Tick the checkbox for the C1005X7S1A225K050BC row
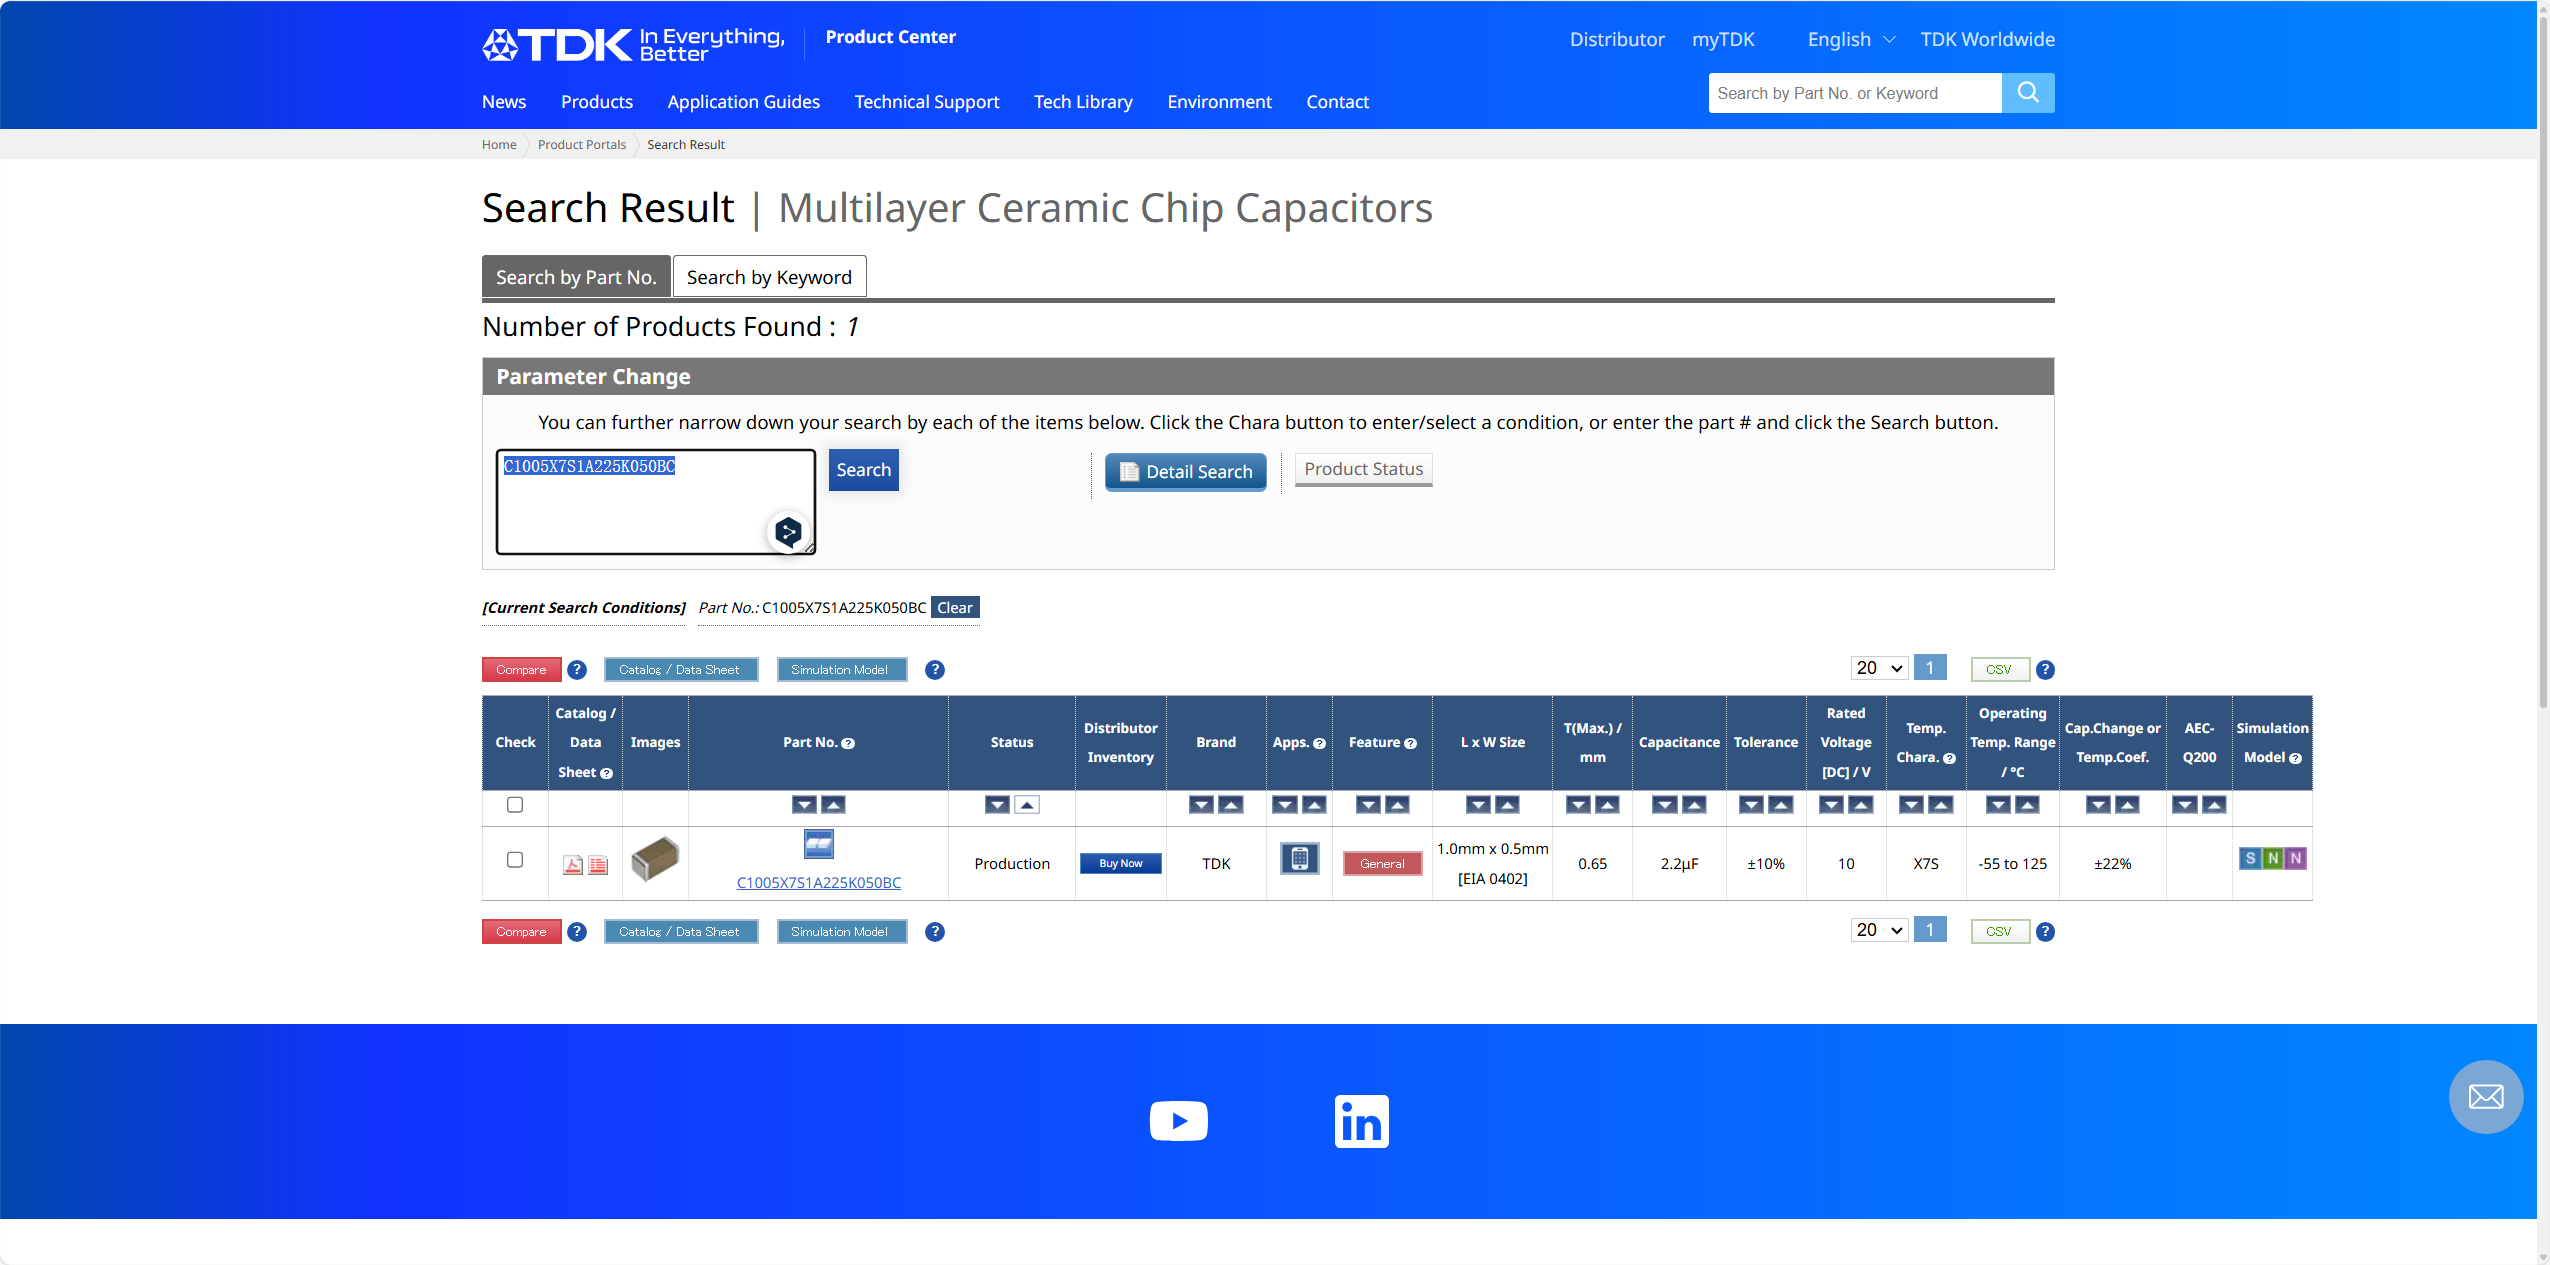This screenshot has width=2550, height=1265. pyautogui.click(x=515, y=860)
